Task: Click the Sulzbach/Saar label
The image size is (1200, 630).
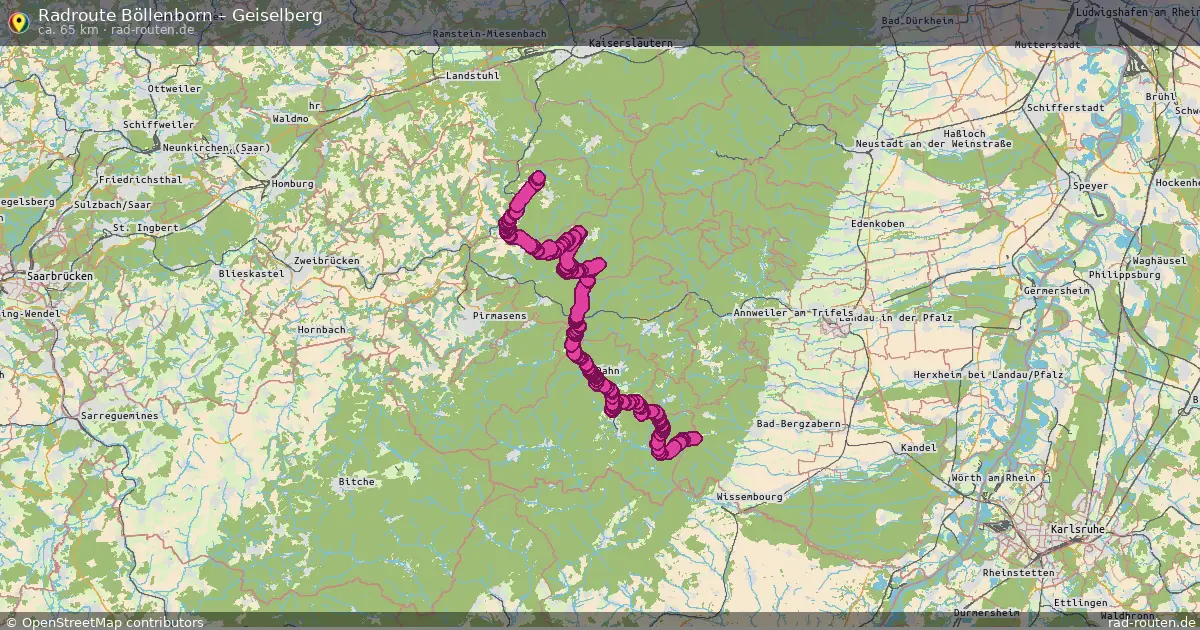Action: click(113, 205)
